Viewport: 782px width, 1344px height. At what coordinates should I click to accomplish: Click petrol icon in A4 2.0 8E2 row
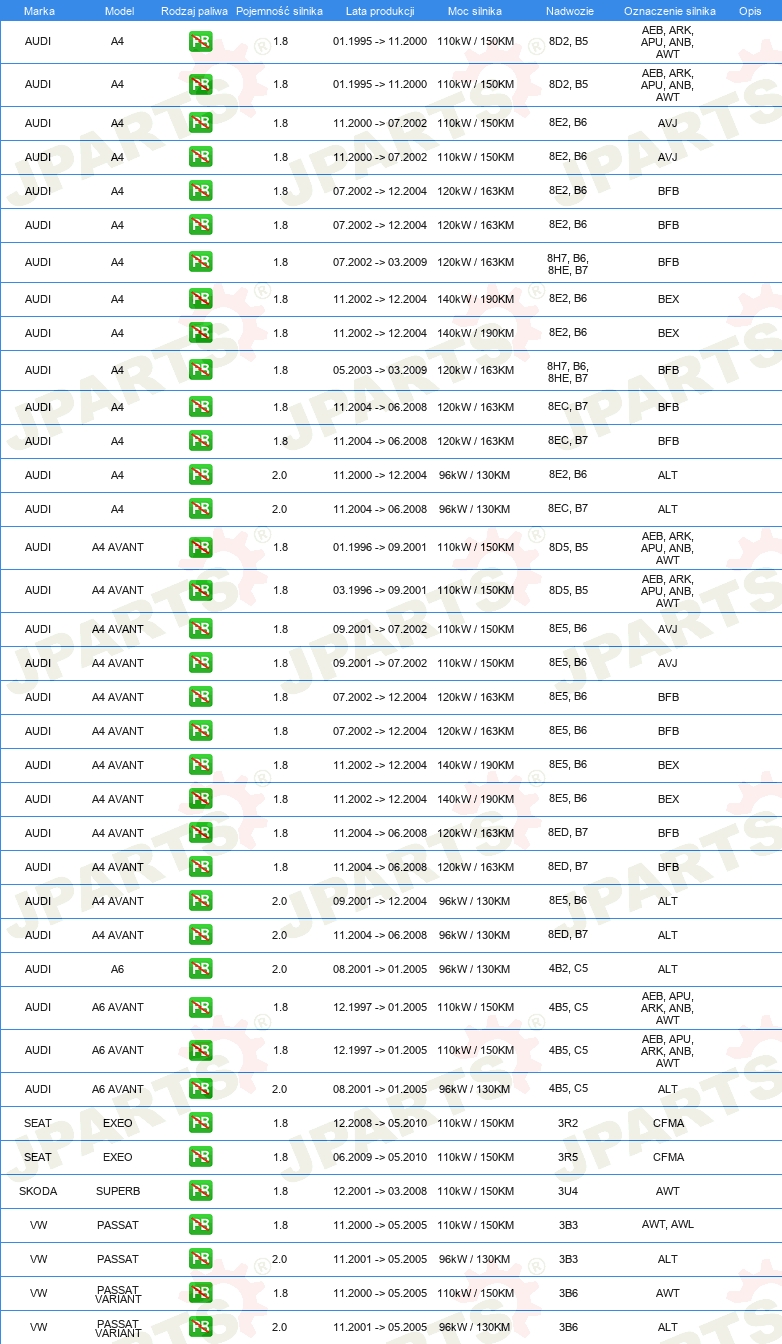pyautogui.click(x=200, y=475)
